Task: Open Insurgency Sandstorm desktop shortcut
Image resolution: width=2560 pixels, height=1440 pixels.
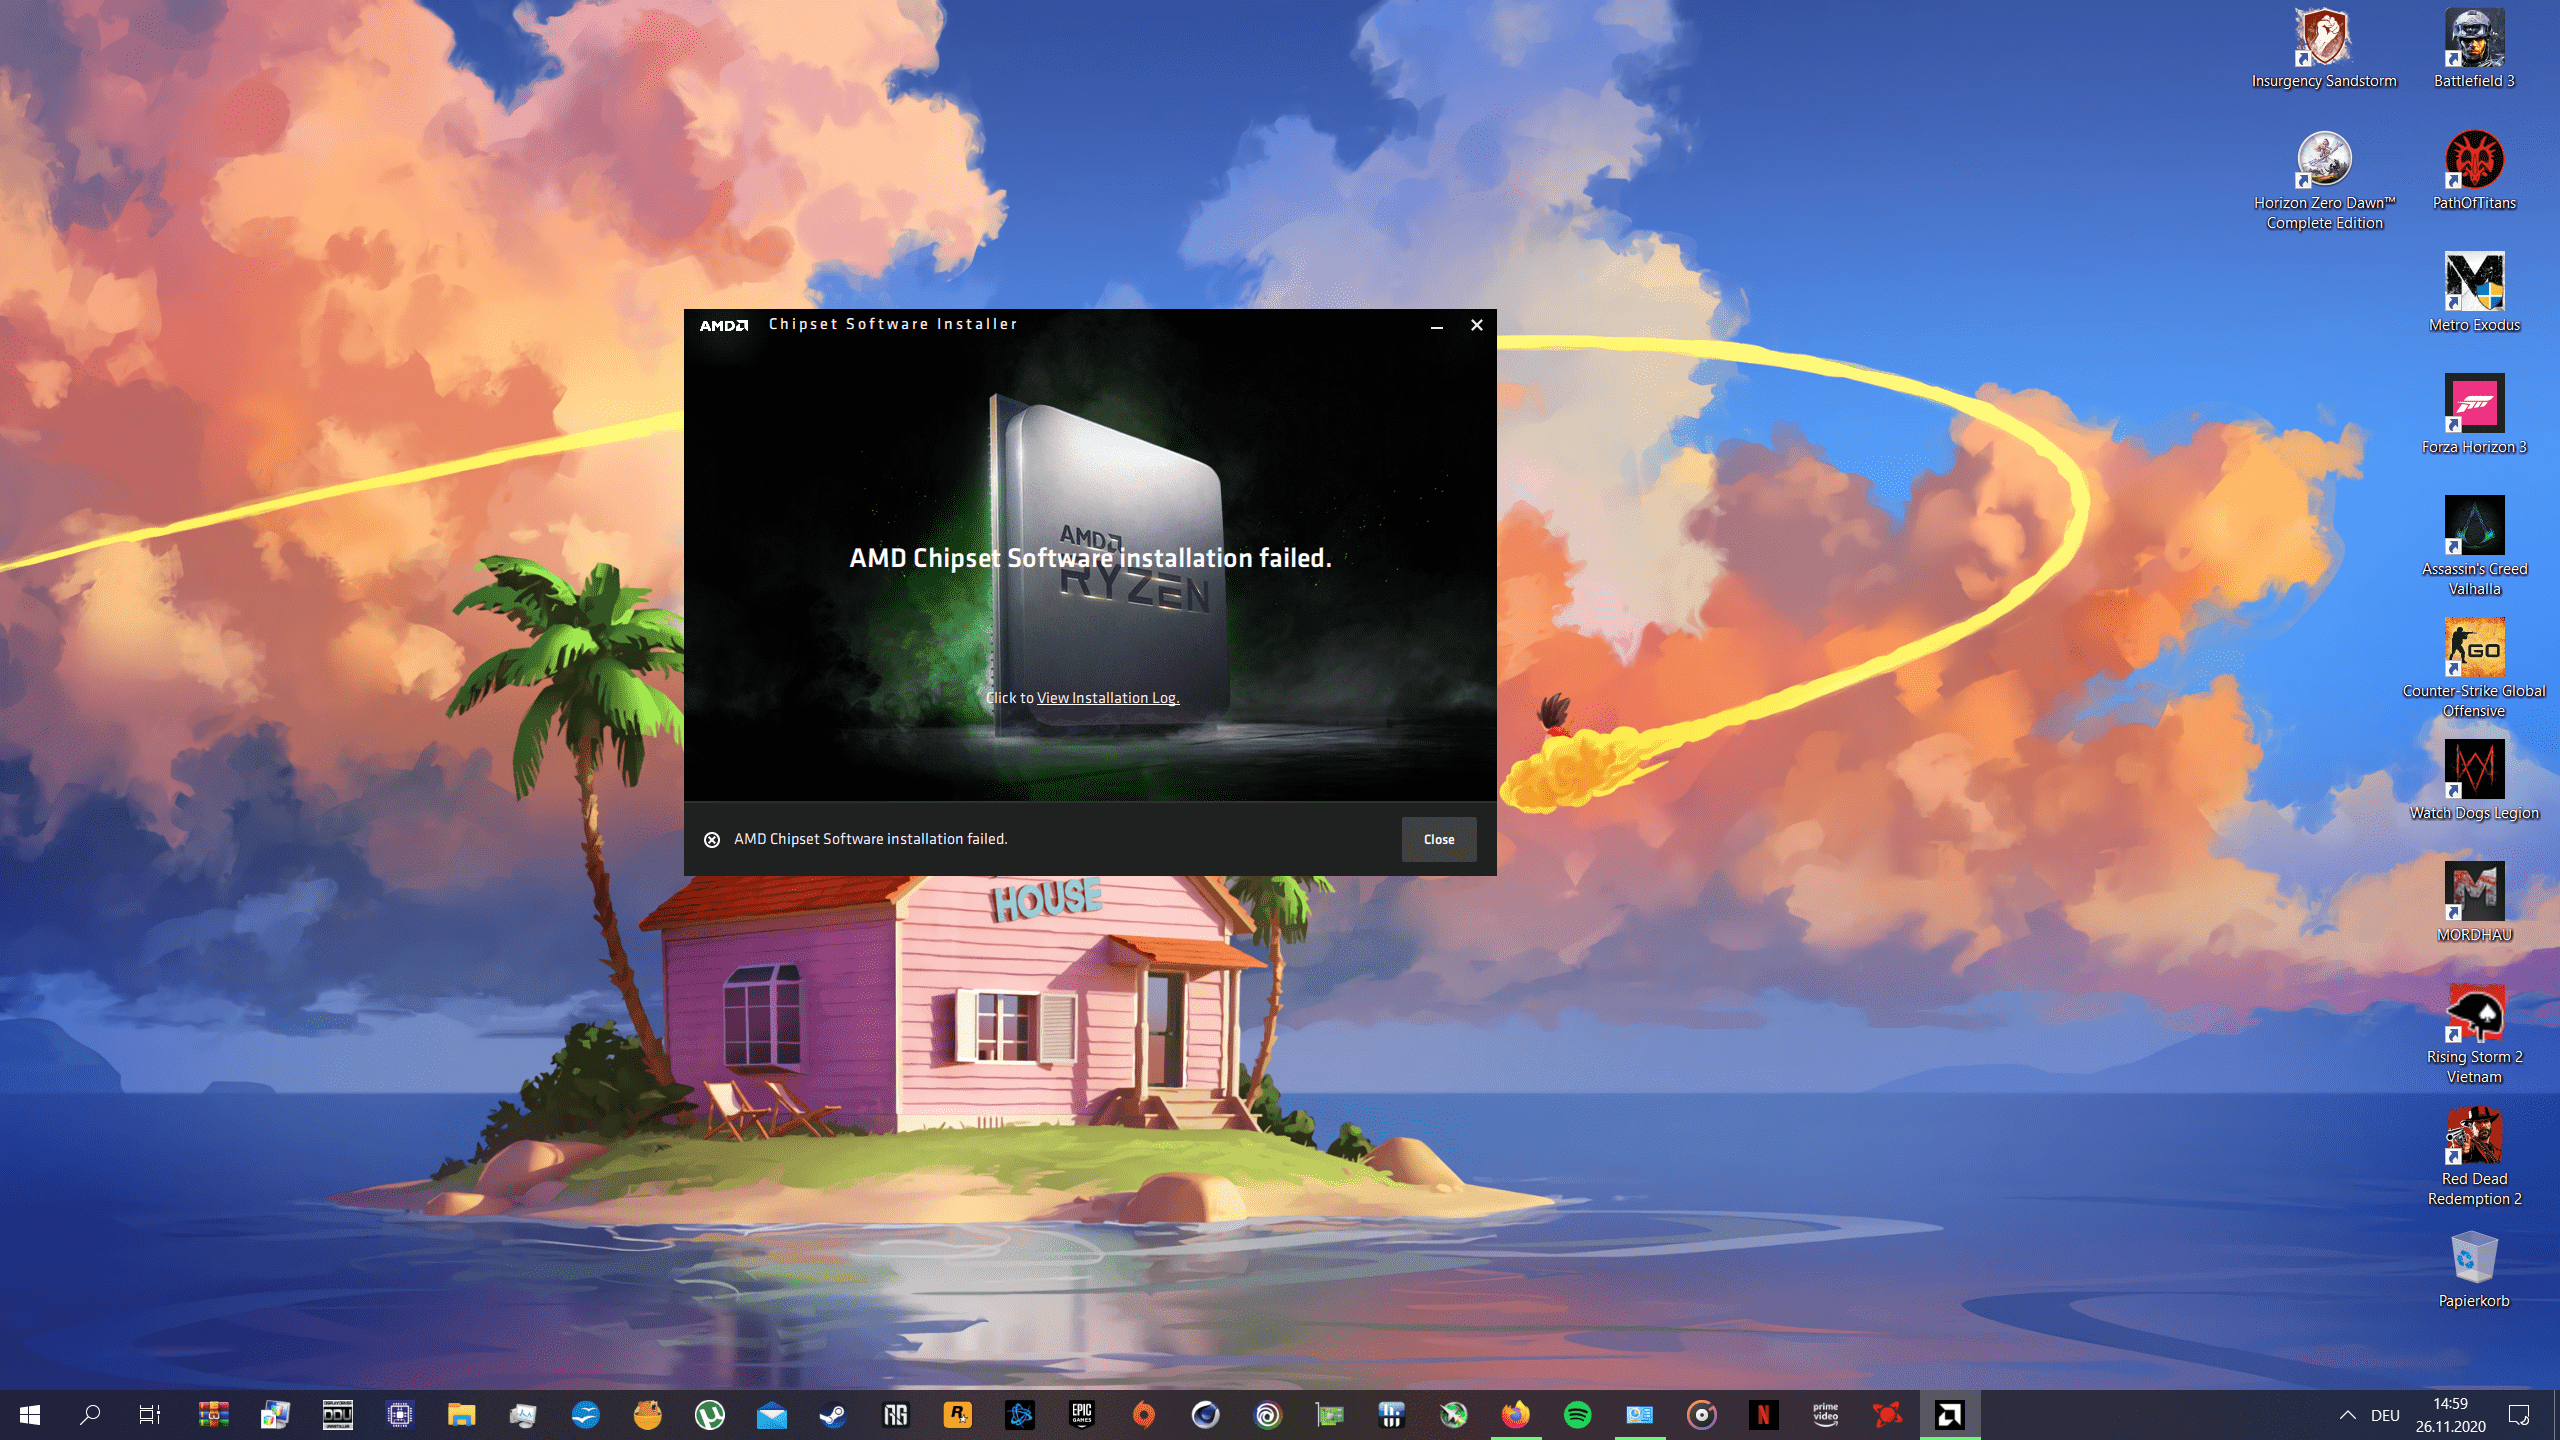Action: 2324,50
